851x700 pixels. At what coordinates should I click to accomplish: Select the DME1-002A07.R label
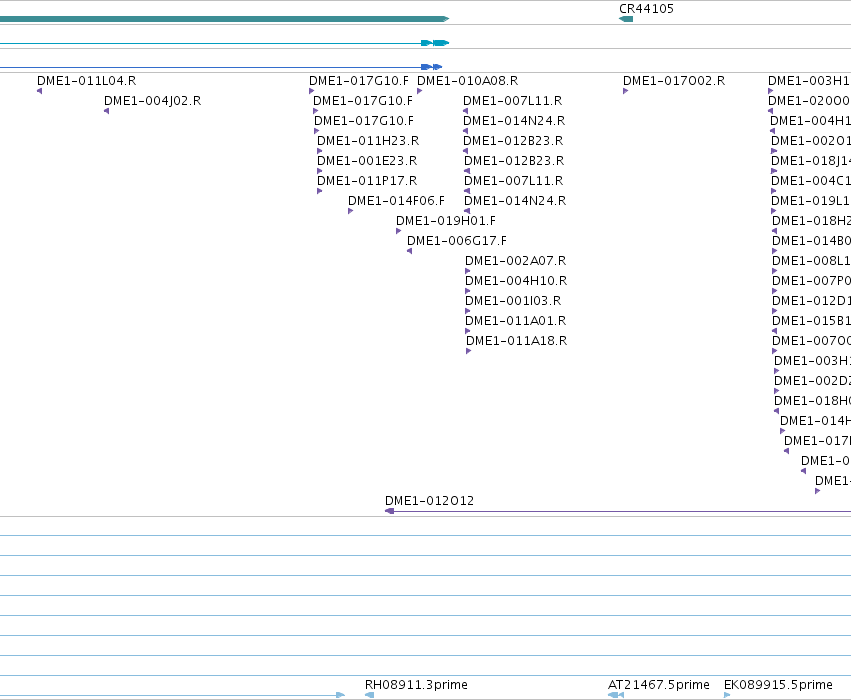pos(516,261)
